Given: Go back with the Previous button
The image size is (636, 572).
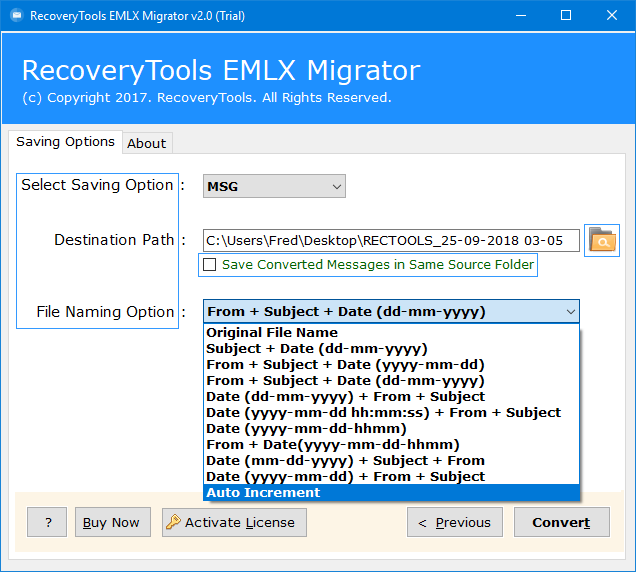Looking at the screenshot, I should click(x=455, y=522).
